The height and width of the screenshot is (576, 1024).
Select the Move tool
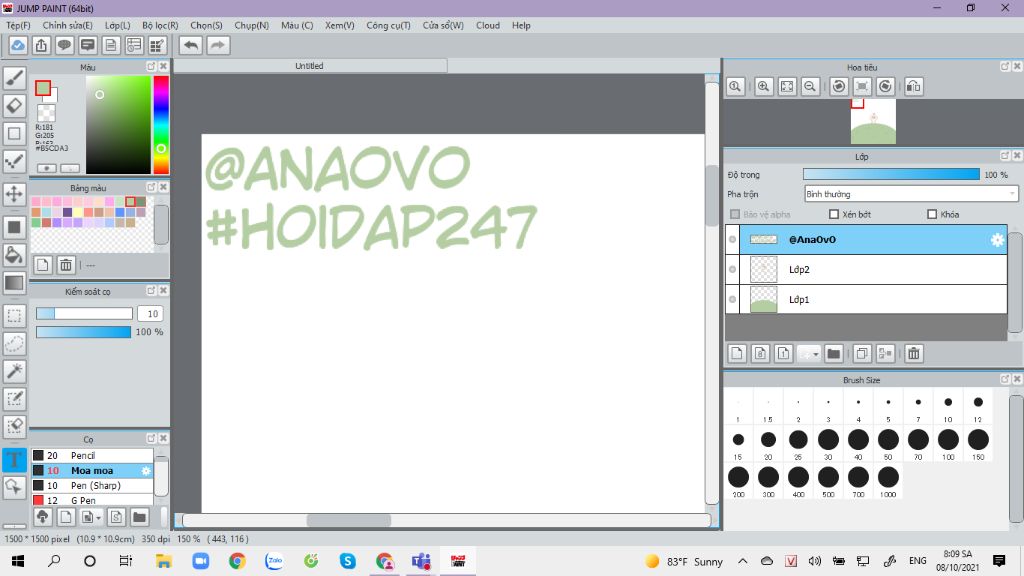tap(14, 194)
